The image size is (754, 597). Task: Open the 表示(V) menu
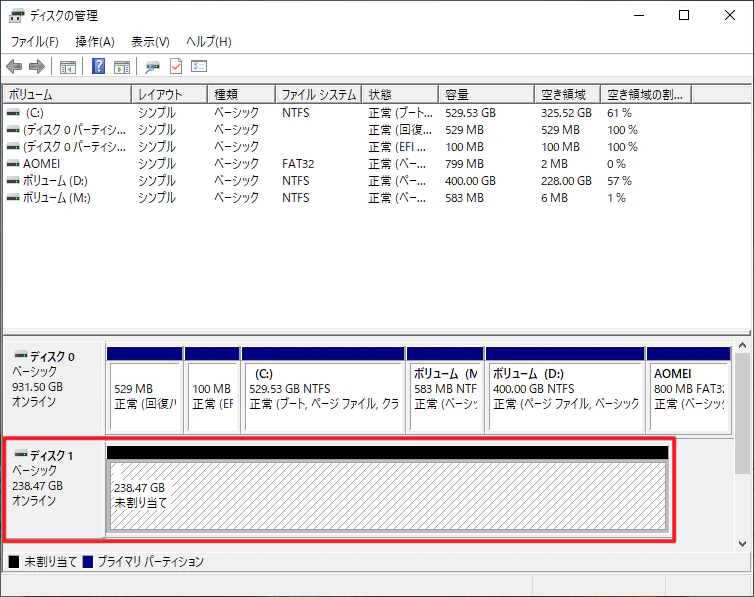151,42
